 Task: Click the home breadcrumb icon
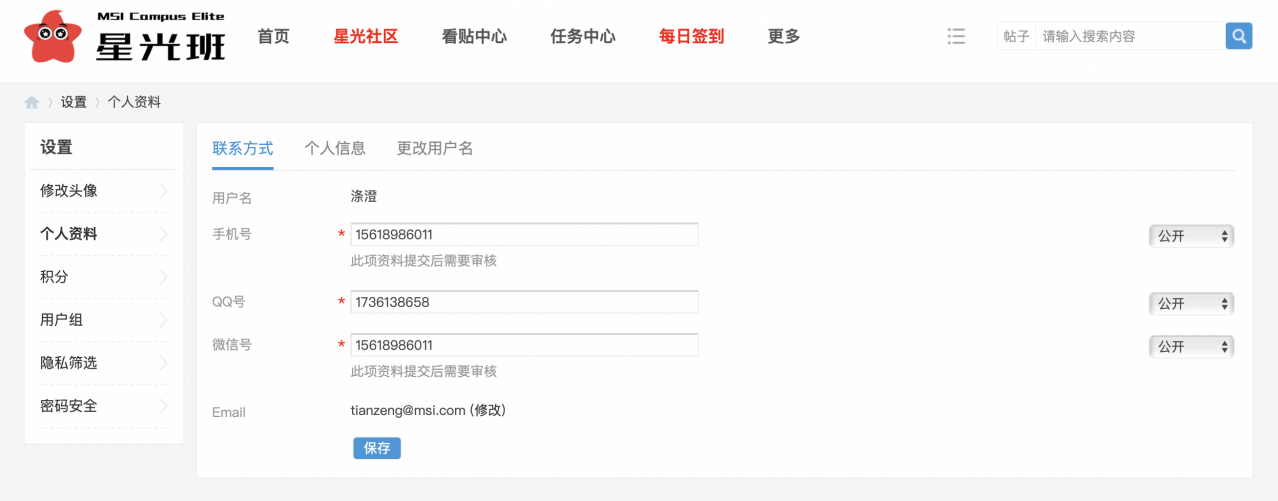tap(32, 102)
